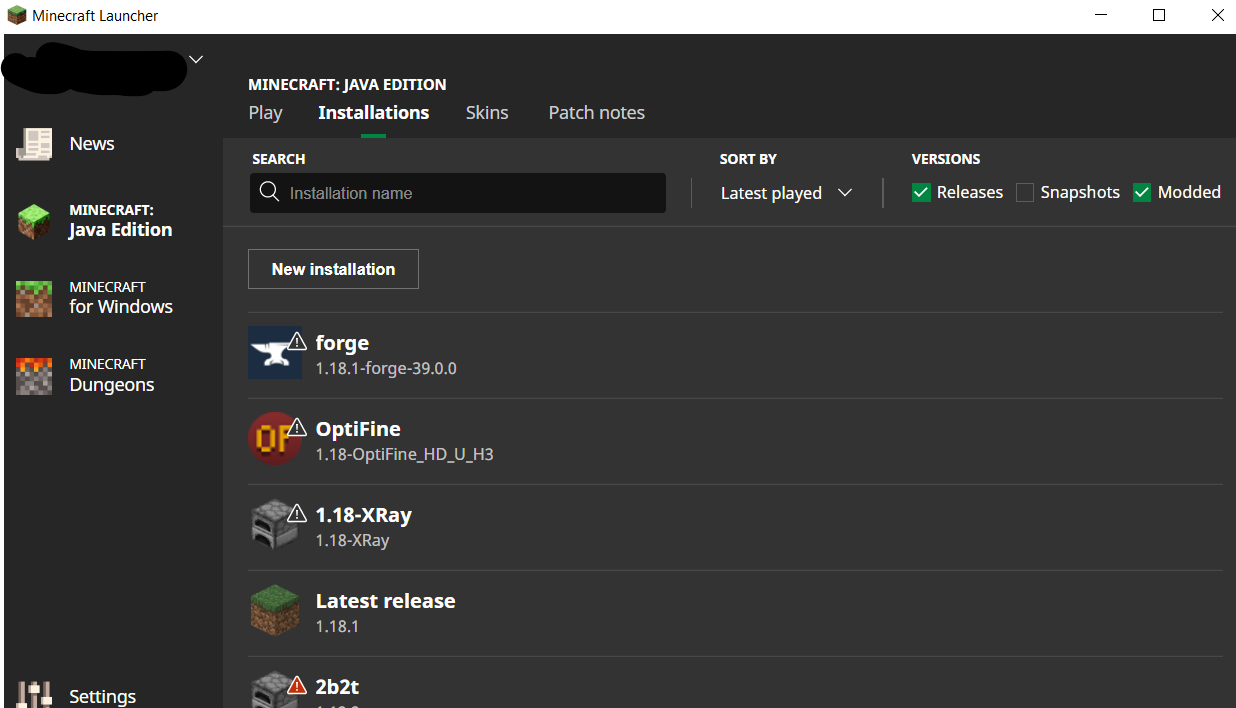This screenshot has height=708, width=1236.
Task: Click the 1.18-XRay furnace icon
Action: coord(274,525)
